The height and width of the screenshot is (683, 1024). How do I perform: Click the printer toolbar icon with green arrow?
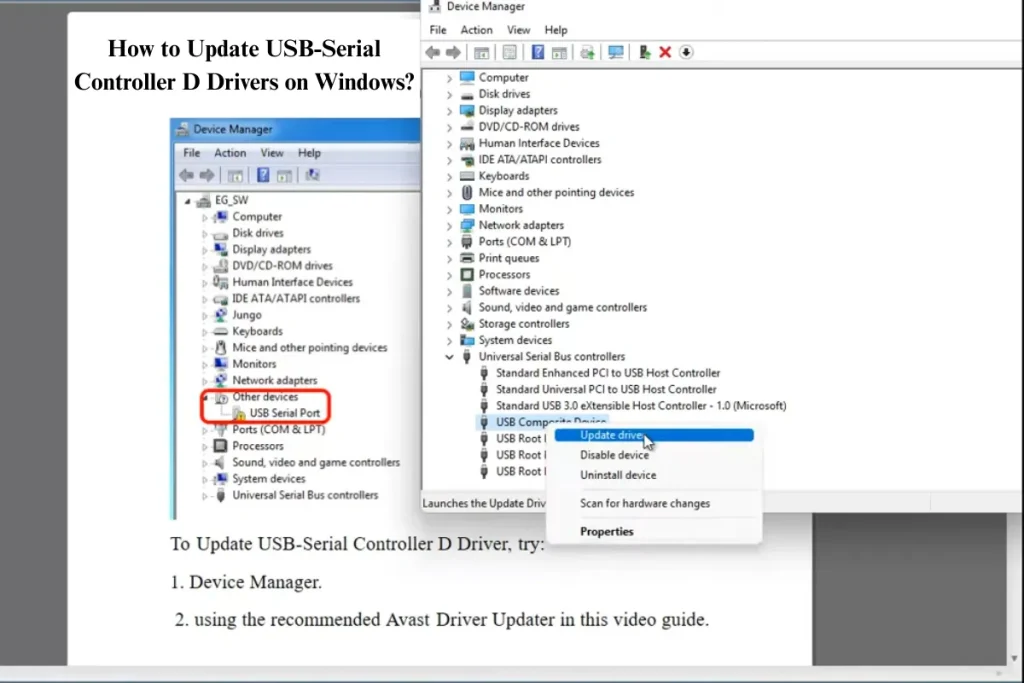pyautogui.click(x=587, y=52)
